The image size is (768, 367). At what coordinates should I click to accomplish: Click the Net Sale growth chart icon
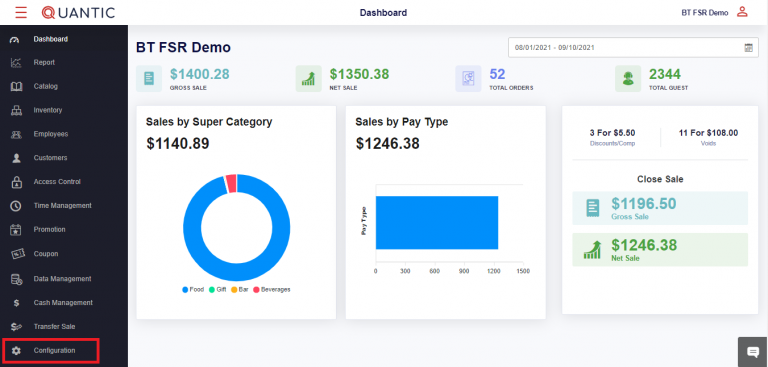[x=309, y=78]
